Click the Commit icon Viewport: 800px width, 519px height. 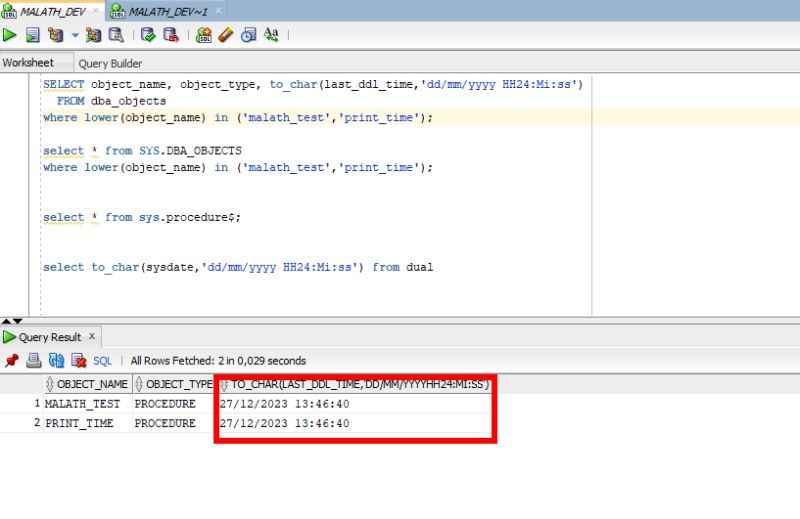point(148,35)
